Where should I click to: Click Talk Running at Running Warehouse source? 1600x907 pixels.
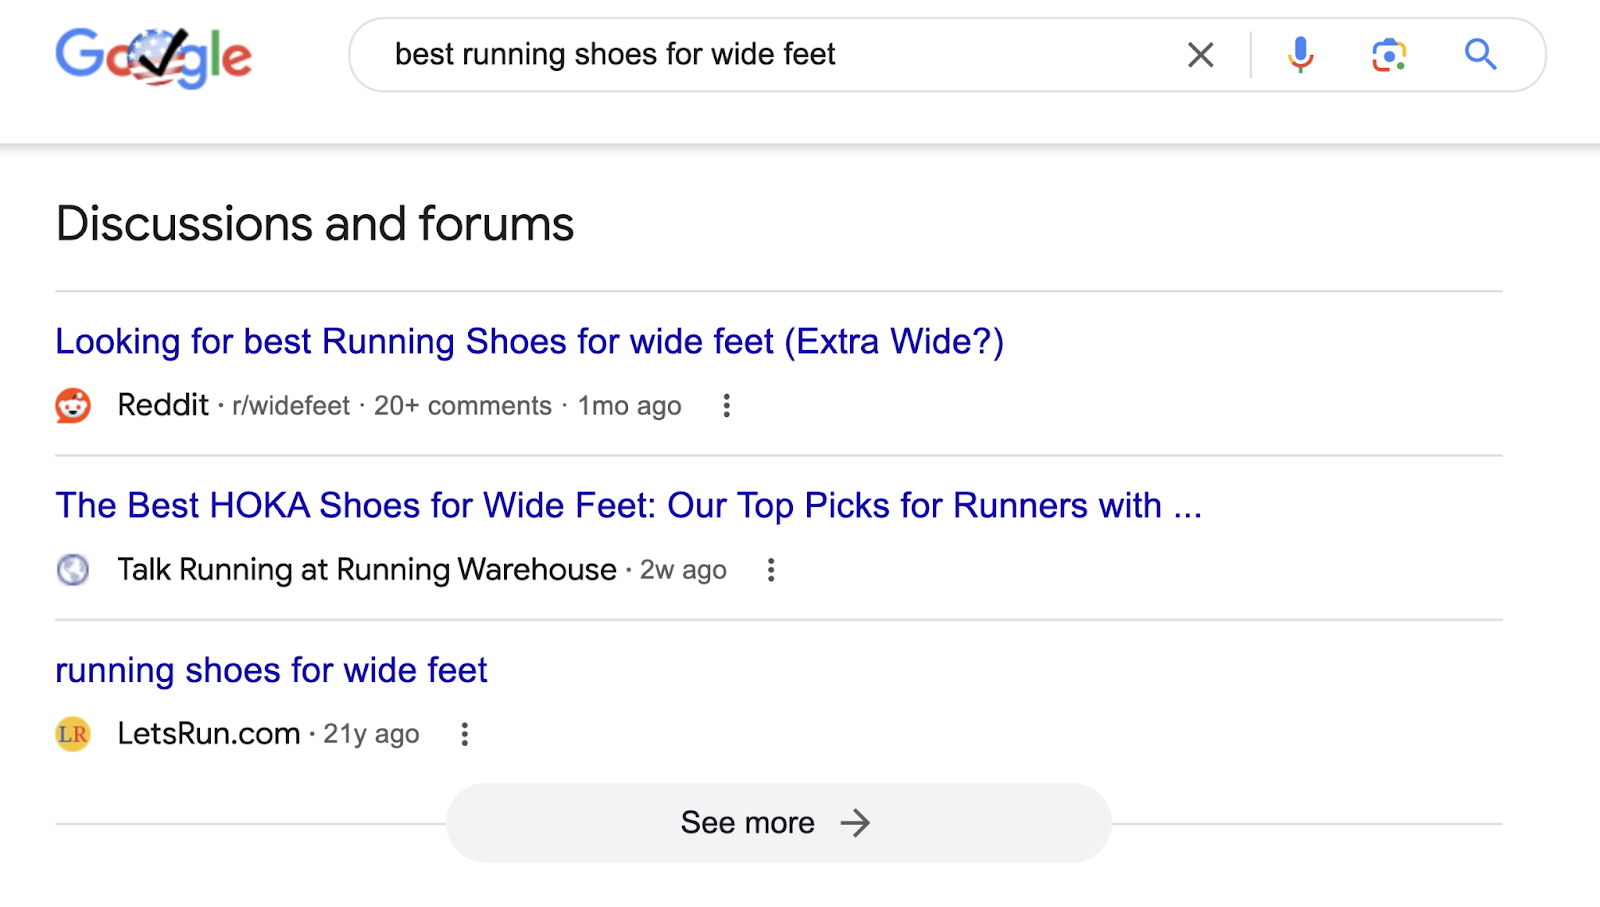(366, 570)
